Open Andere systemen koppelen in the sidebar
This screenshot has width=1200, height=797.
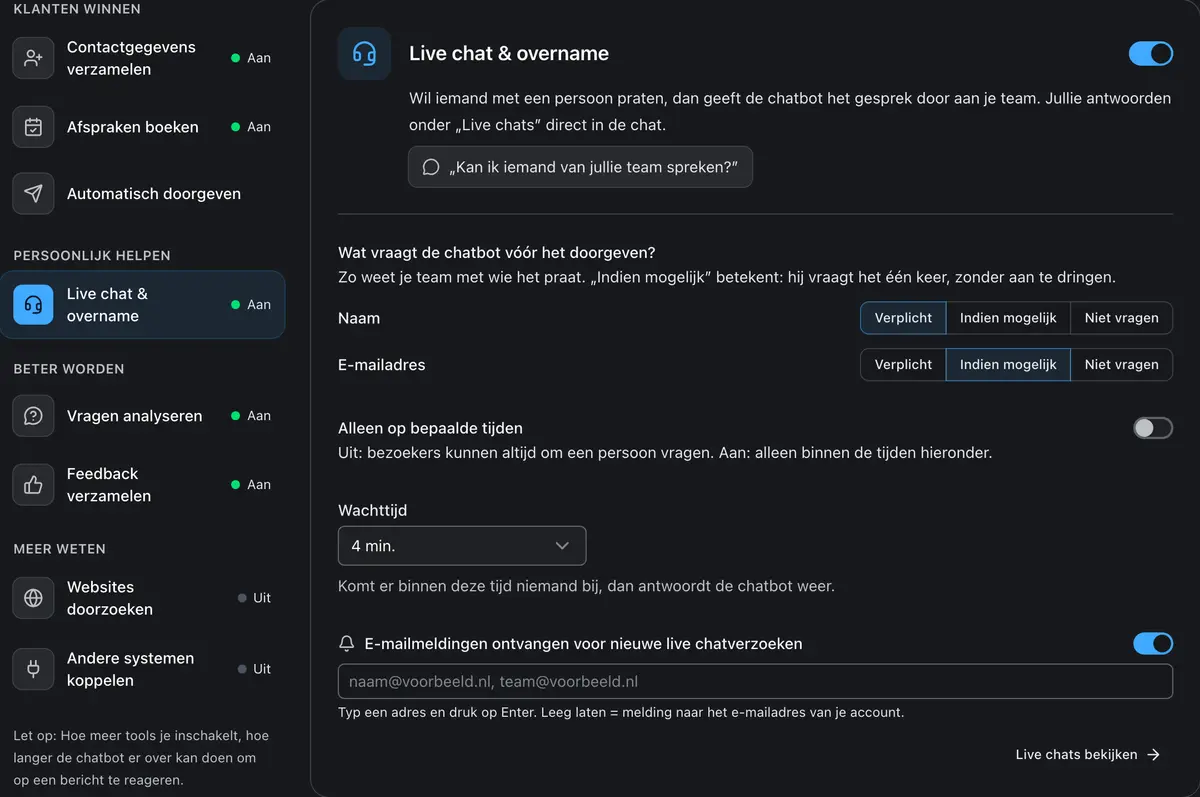point(143,669)
